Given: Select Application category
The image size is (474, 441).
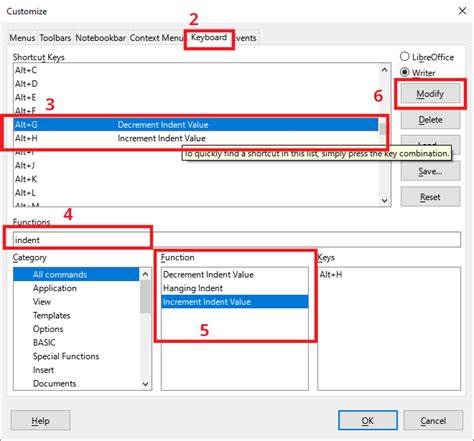Looking at the screenshot, I should click(x=76, y=288).
